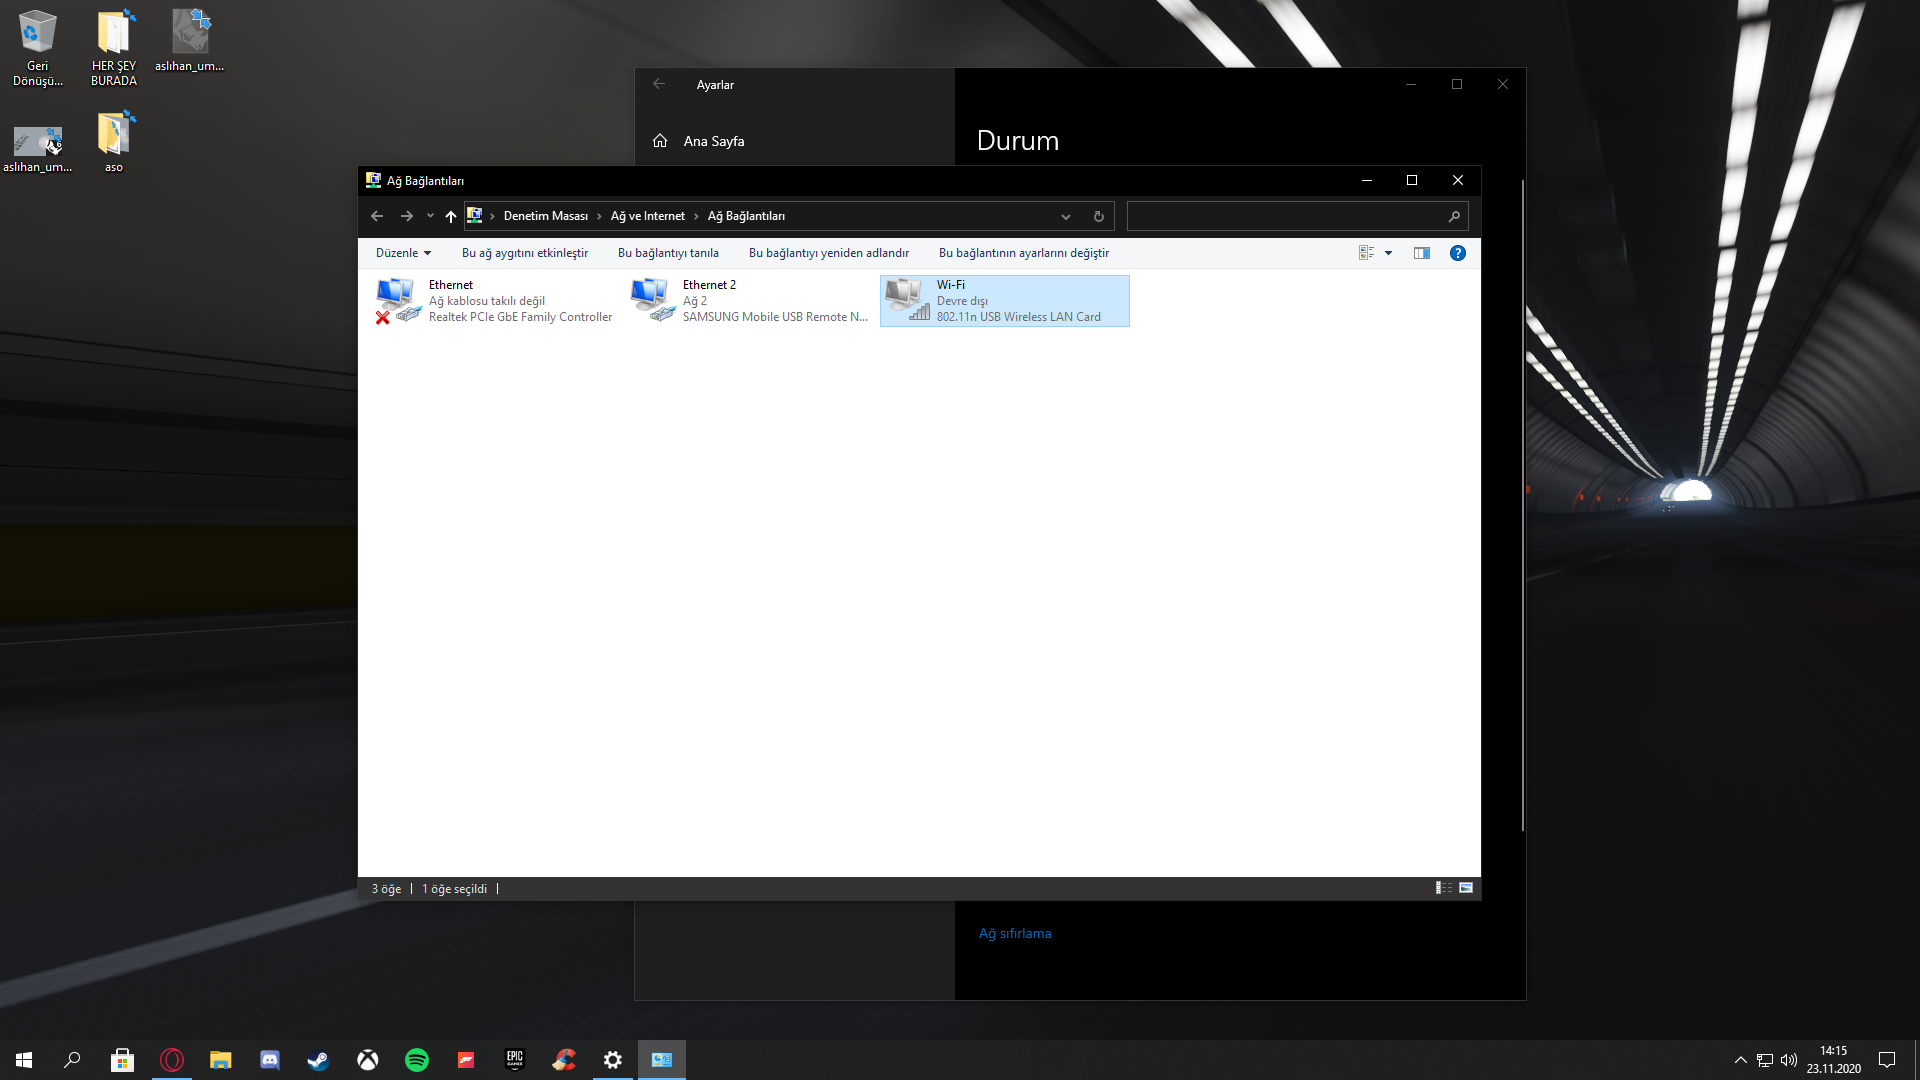Select the Ethernet 2 Samsung adapter
Image resolution: width=1920 pixels, height=1080 pixels.
(x=651, y=300)
